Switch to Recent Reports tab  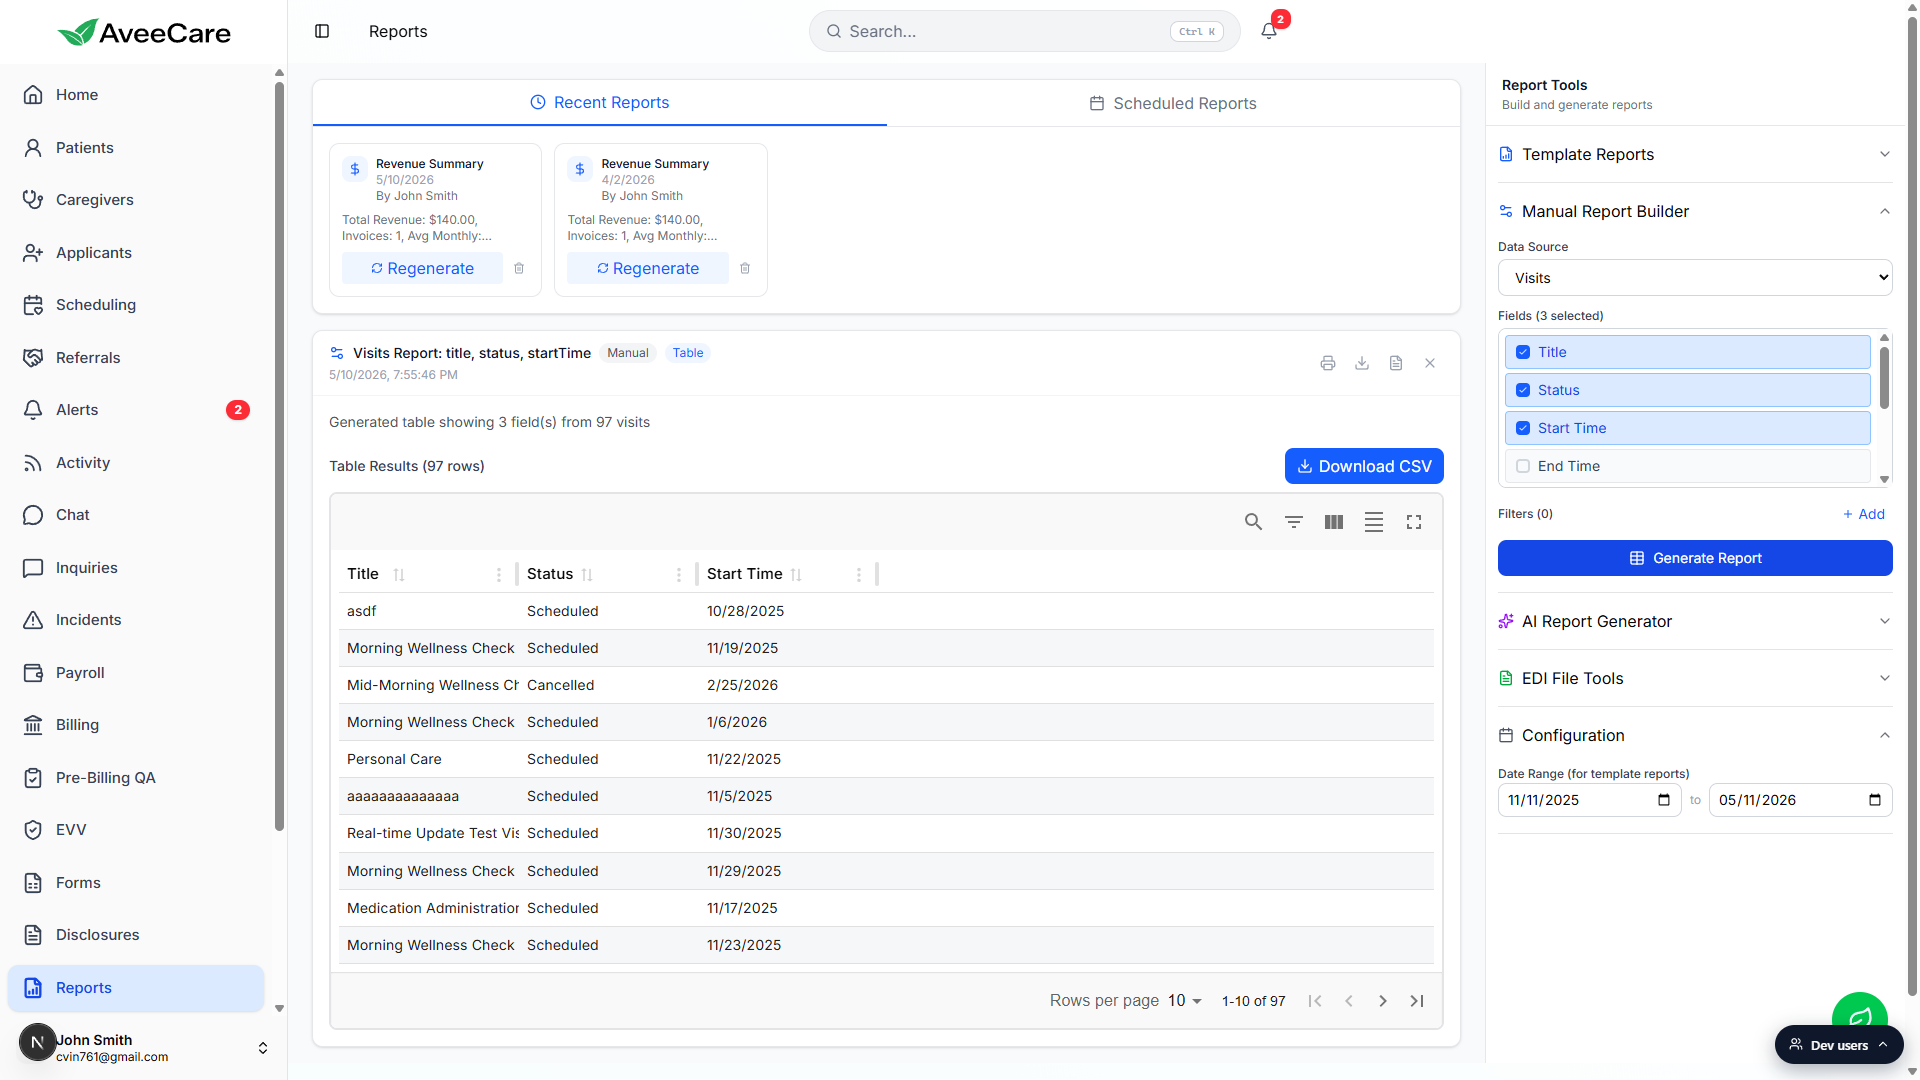[x=600, y=103]
